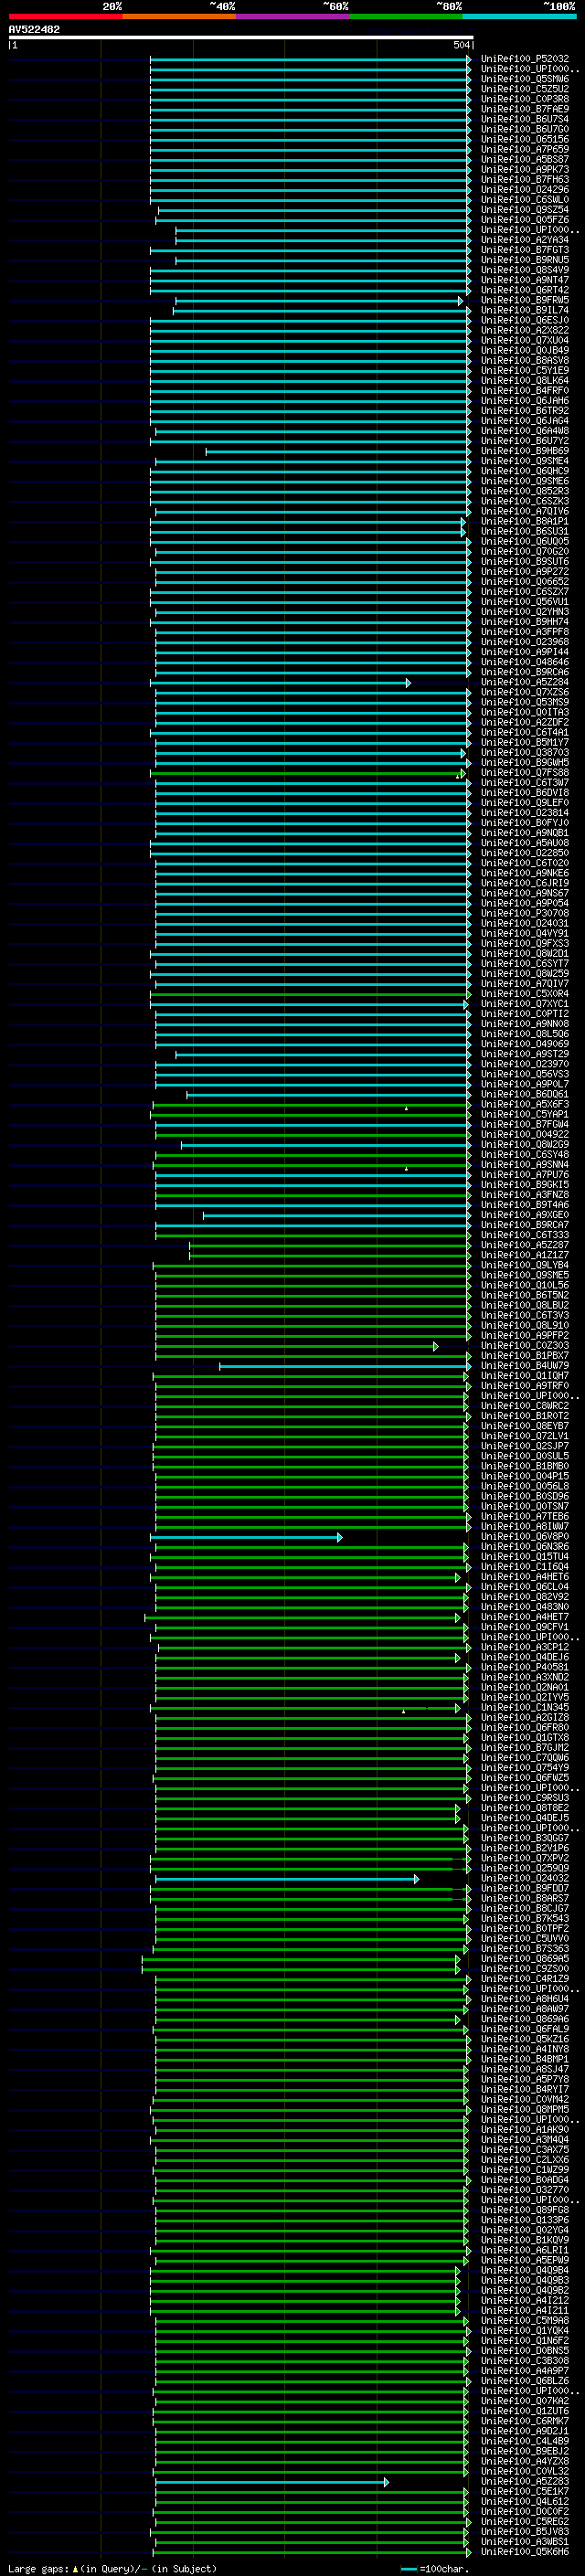Select hit label UniRef100_Q6RT42
This screenshot has width=585, height=2576.
(525, 290)
